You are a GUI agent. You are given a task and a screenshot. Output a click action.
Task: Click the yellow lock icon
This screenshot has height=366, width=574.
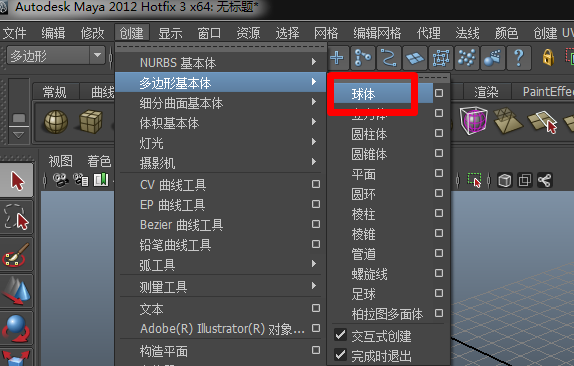[548, 58]
